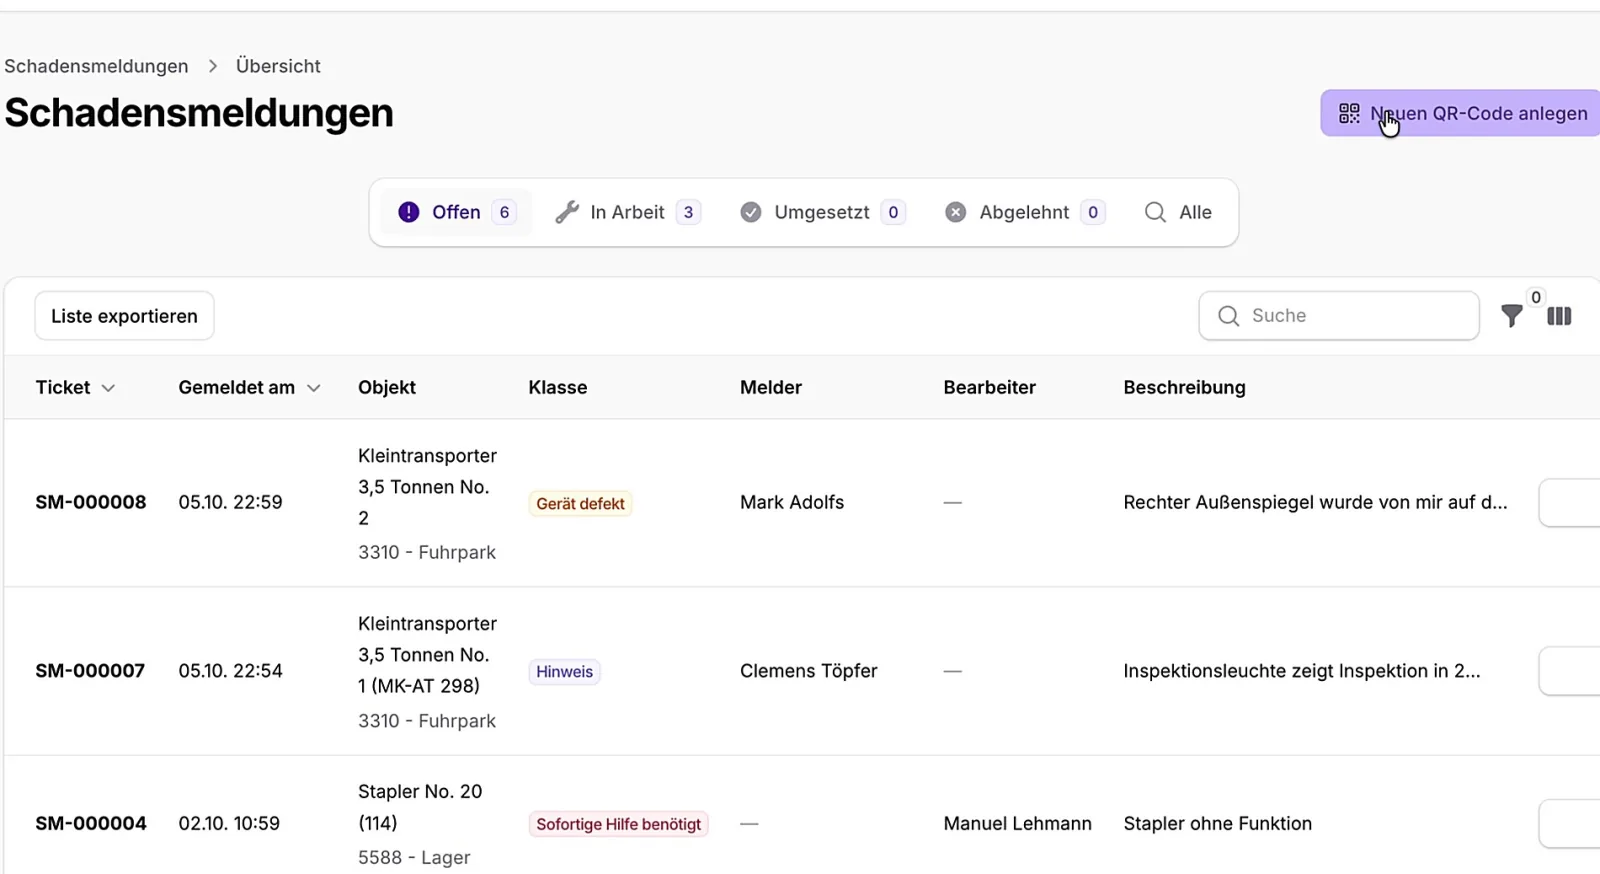Click the exclamation icon on the Offen tab
Screen dimensions: 1600x874
coord(409,212)
